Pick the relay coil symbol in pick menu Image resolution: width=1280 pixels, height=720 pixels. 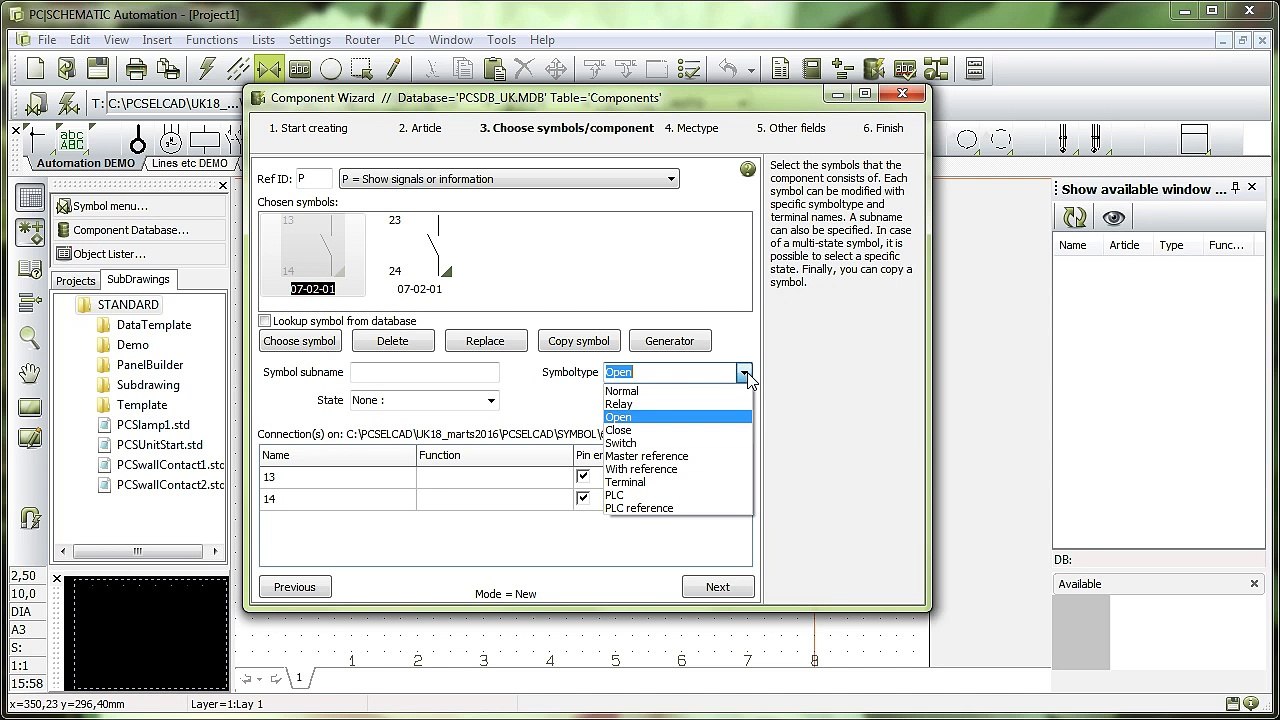(x=204, y=139)
